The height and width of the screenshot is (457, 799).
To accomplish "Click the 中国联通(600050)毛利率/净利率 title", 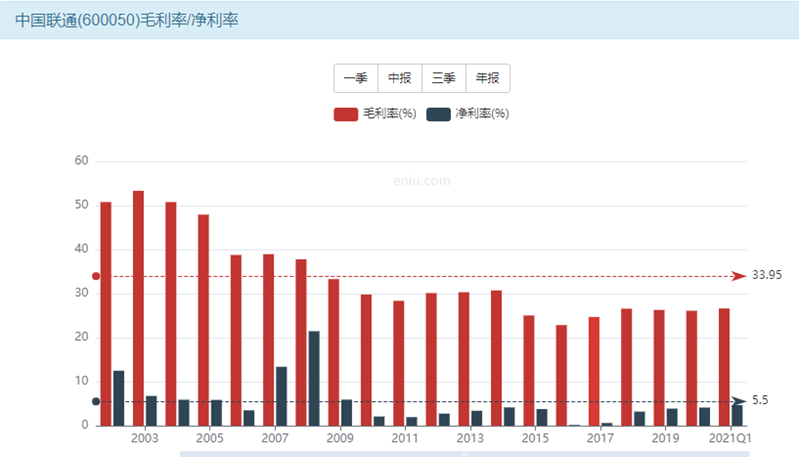I will click(127, 20).
